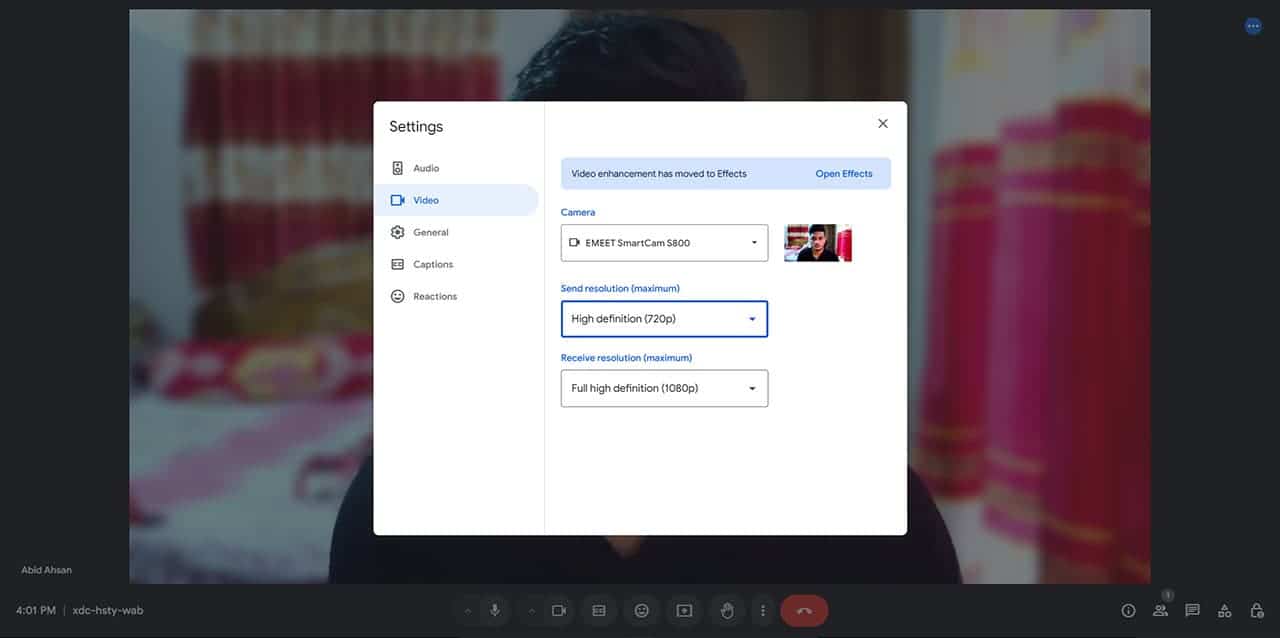Open the activities shapes icon
This screenshot has width=1280, height=638.
pyautogui.click(x=1224, y=611)
